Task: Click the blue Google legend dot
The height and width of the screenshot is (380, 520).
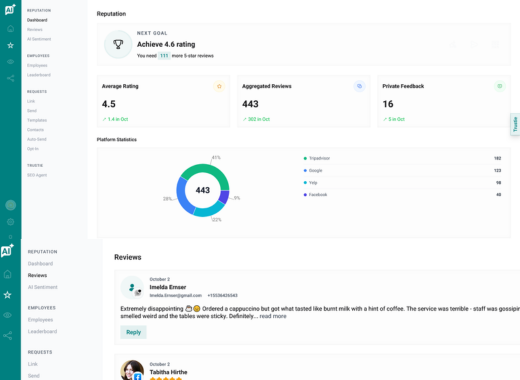Action: click(305, 171)
